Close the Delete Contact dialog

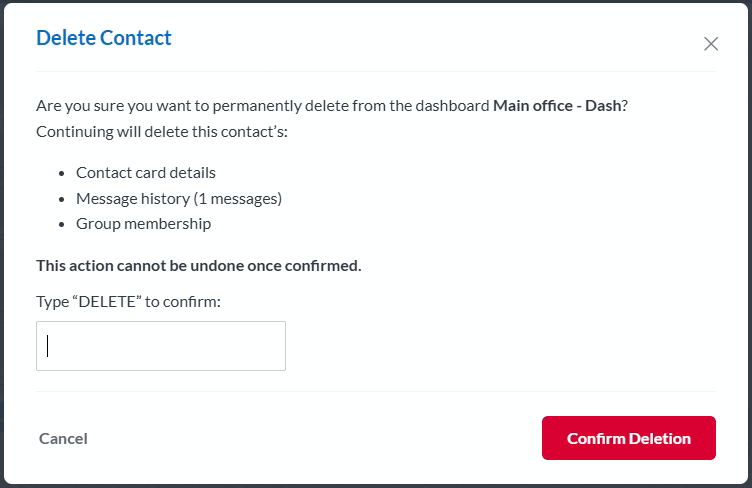click(711, 44)
